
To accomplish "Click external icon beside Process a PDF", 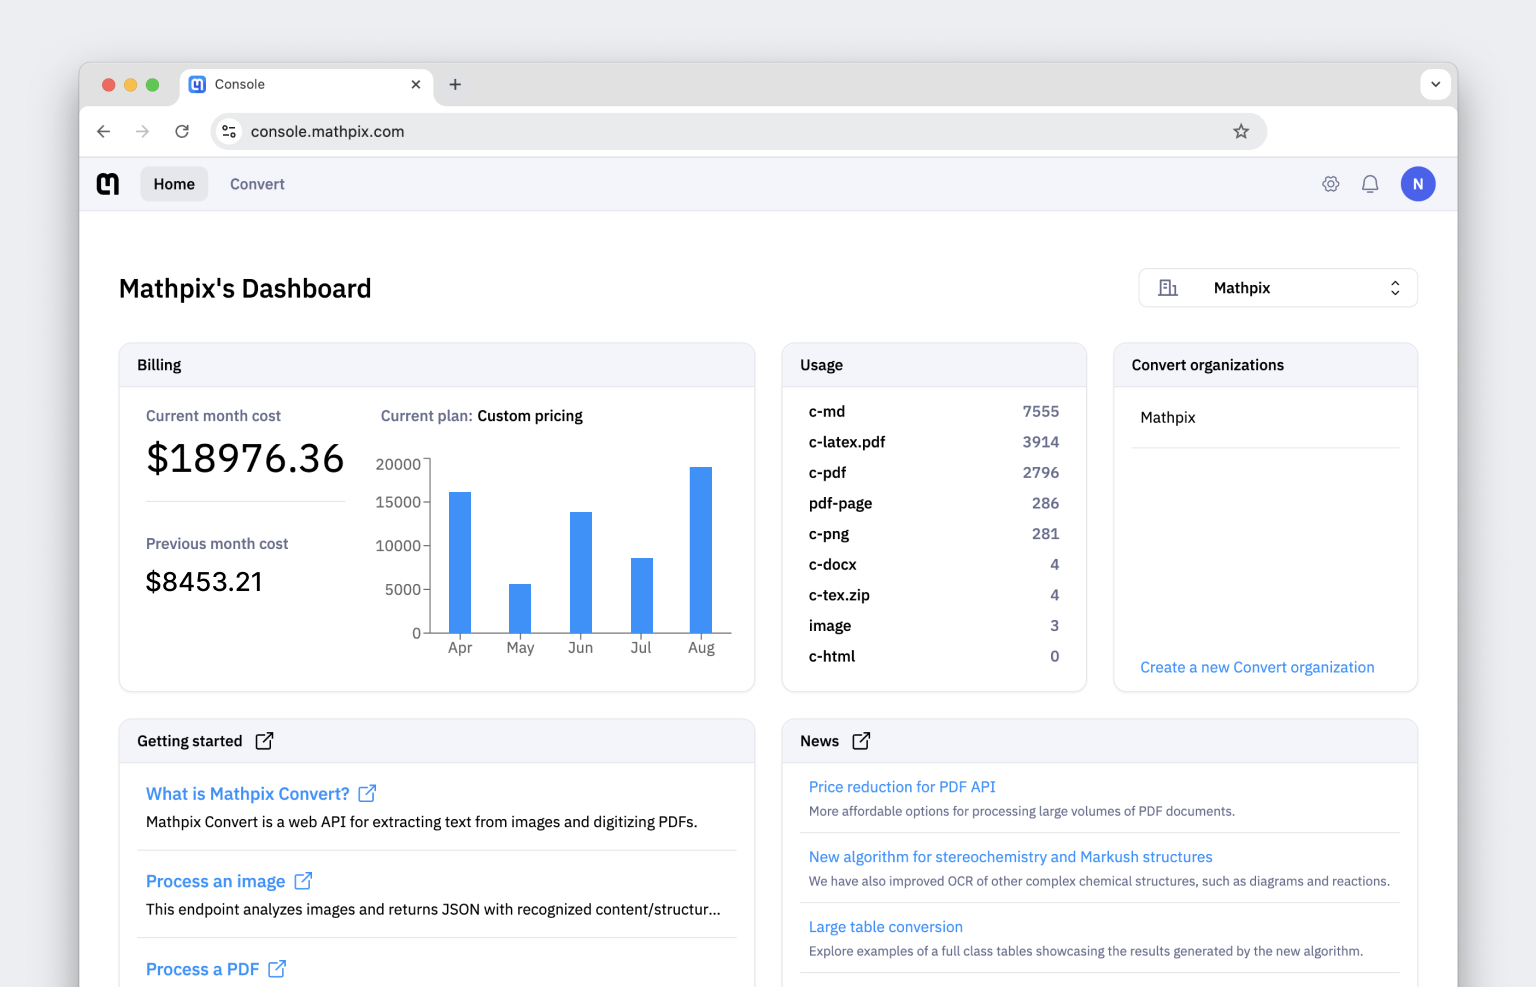I will click(x=277, y=969).
